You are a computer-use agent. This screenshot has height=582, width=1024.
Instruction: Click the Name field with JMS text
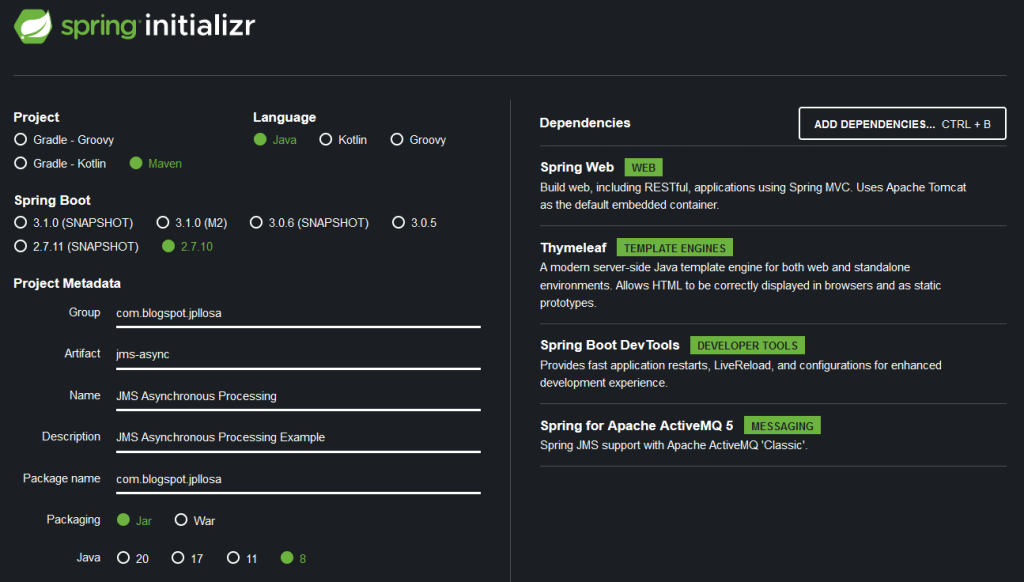click(x=297, y=396)
